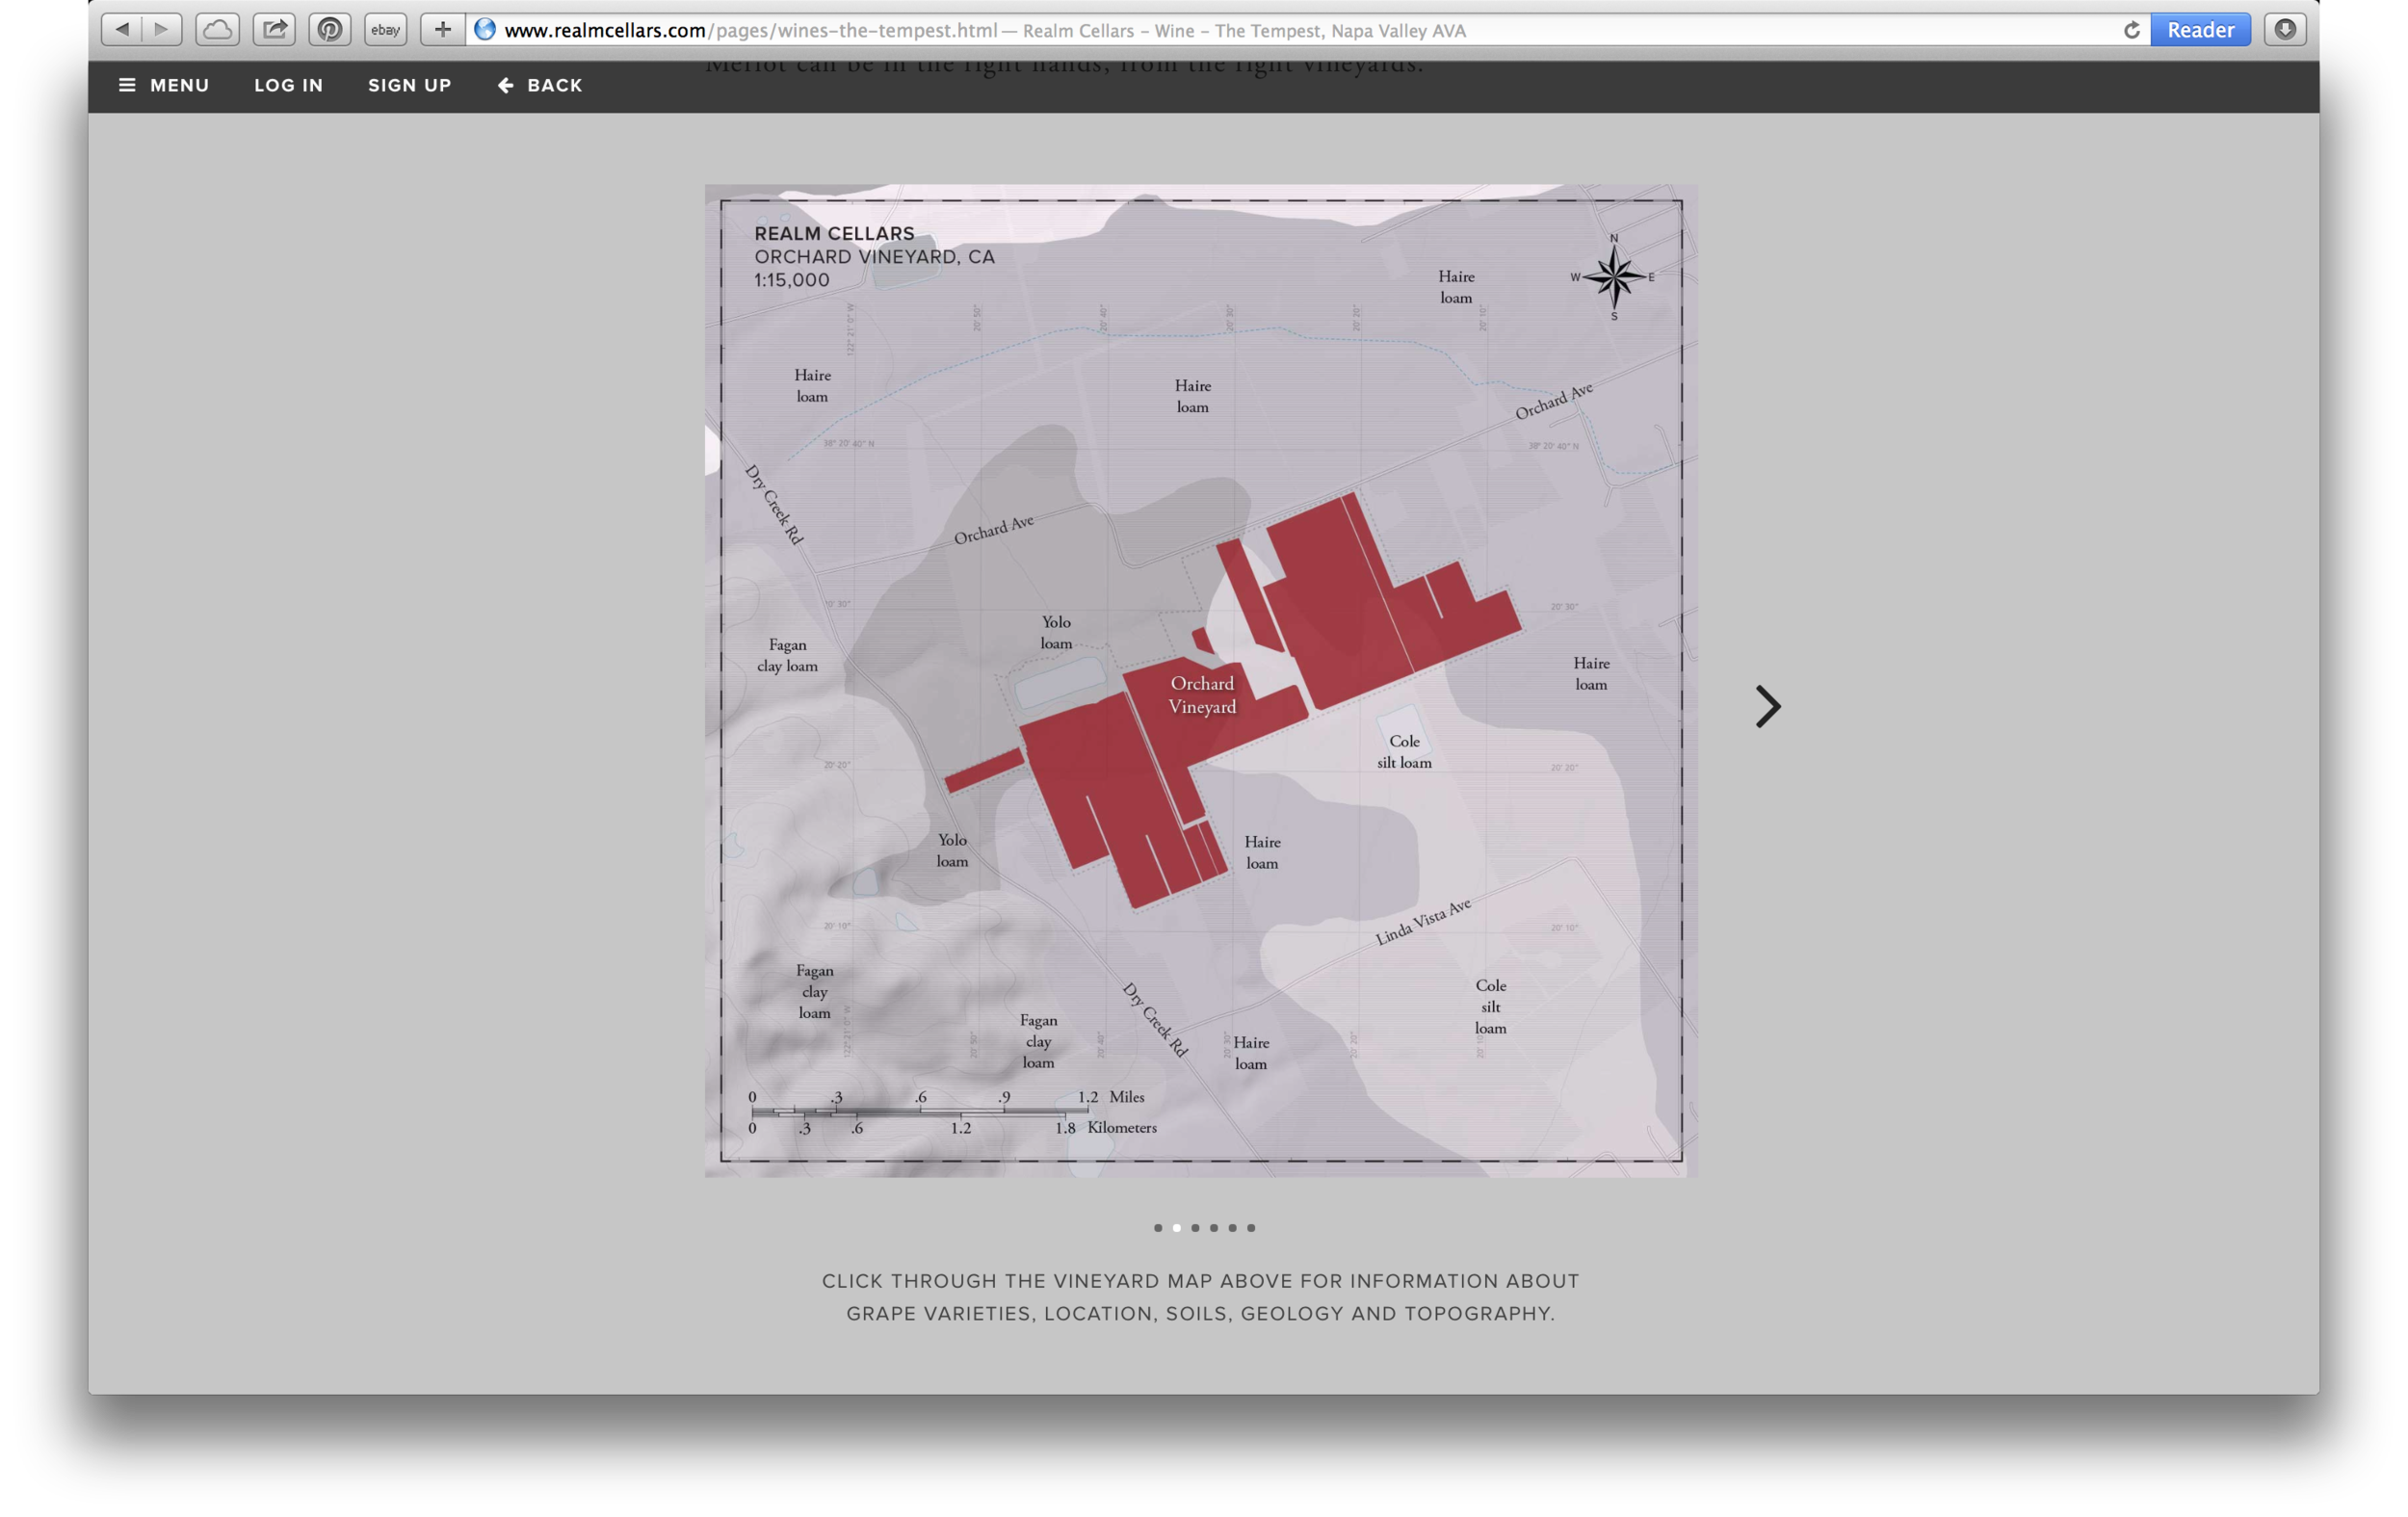Click the 'Miles' scale bar label
Viewport: 2408px width, 1517px height.
[x=1127, y=1097]
